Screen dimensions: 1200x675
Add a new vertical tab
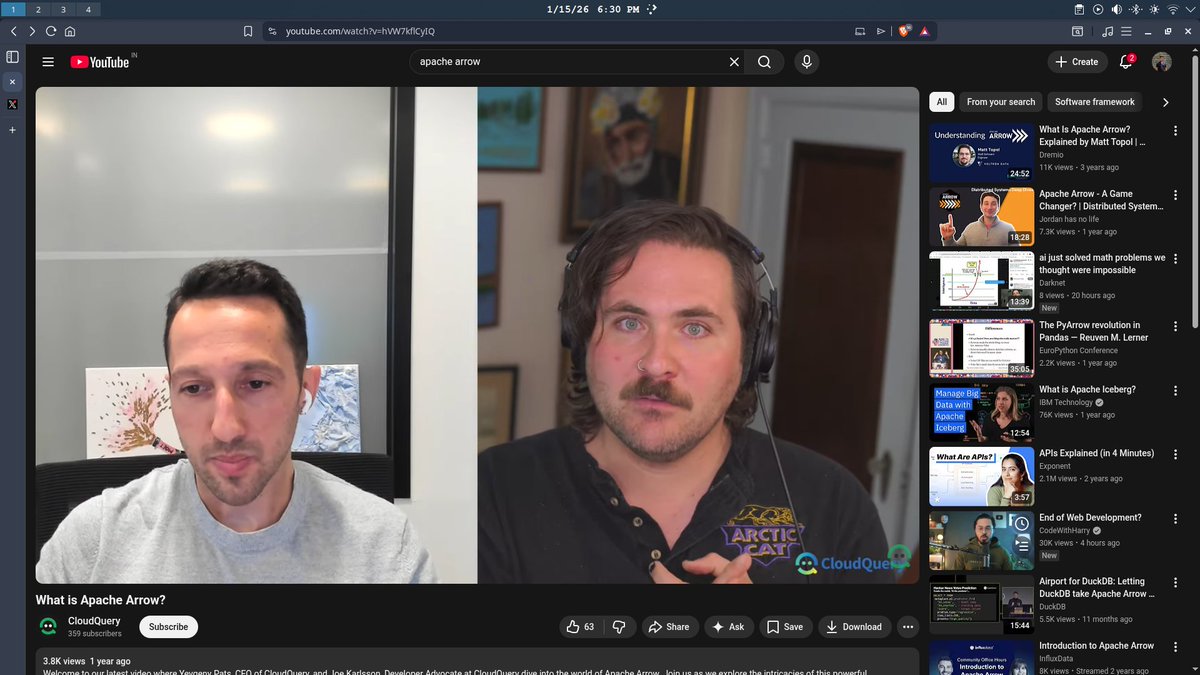click(13, 130)
